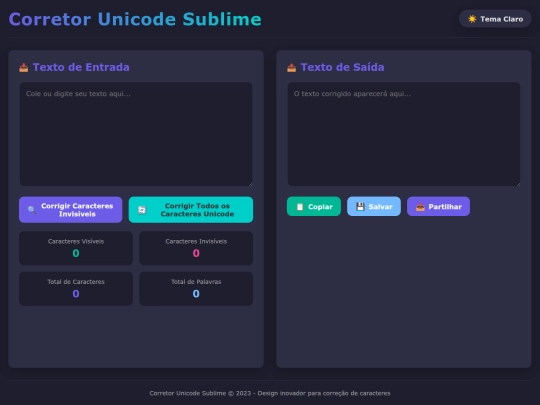Click the sun icon in theme button
Viewport: 540px width, 405px height.
[x=472, y=19]
